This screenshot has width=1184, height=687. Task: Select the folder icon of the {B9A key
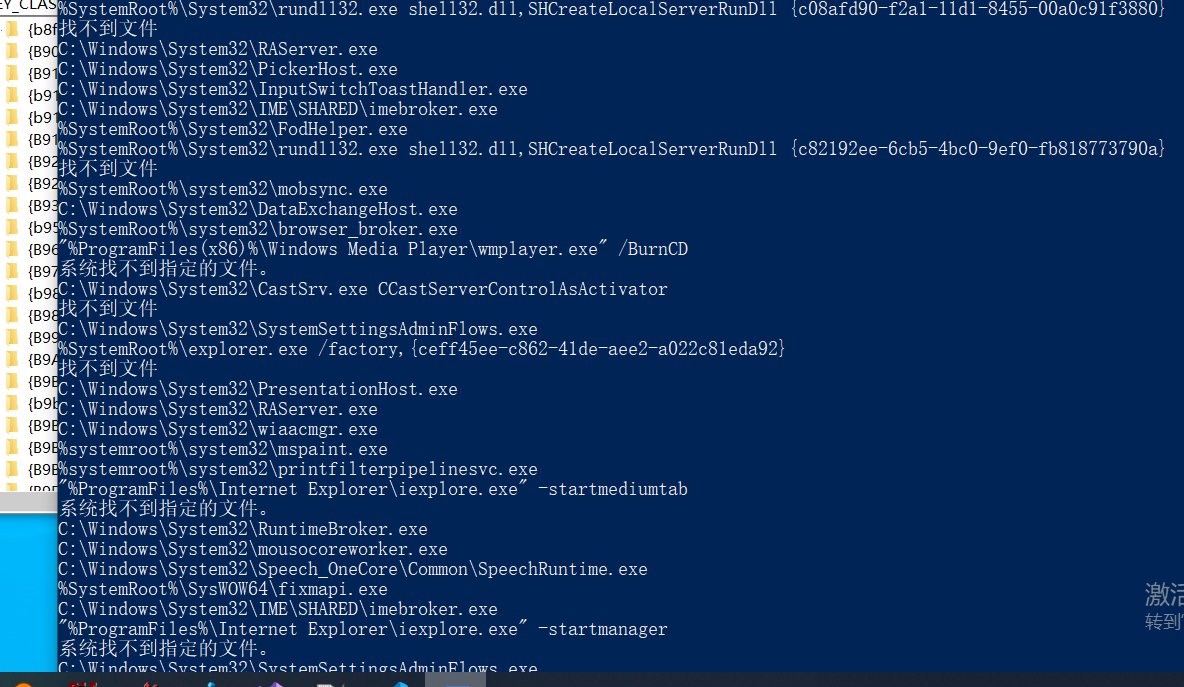click(x=12, y=359)
